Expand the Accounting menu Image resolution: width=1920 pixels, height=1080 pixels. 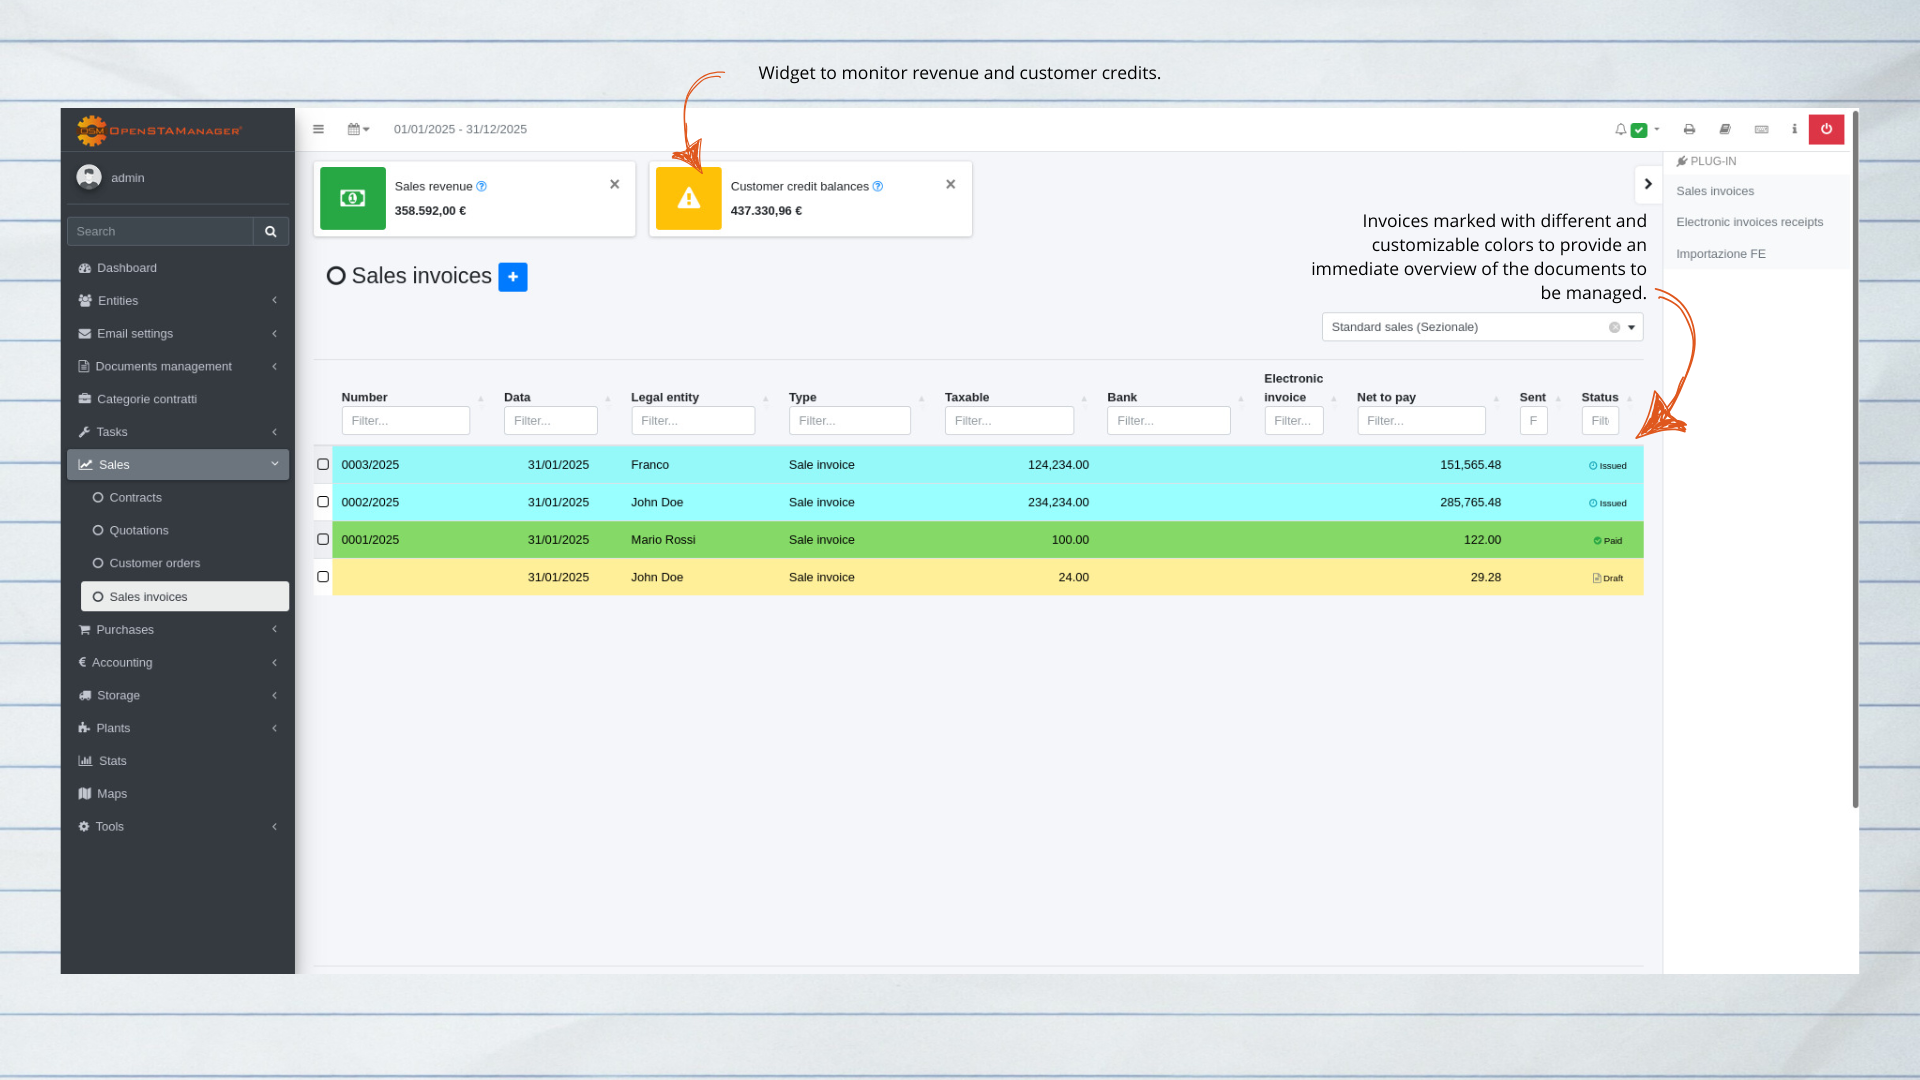(178, 663)
